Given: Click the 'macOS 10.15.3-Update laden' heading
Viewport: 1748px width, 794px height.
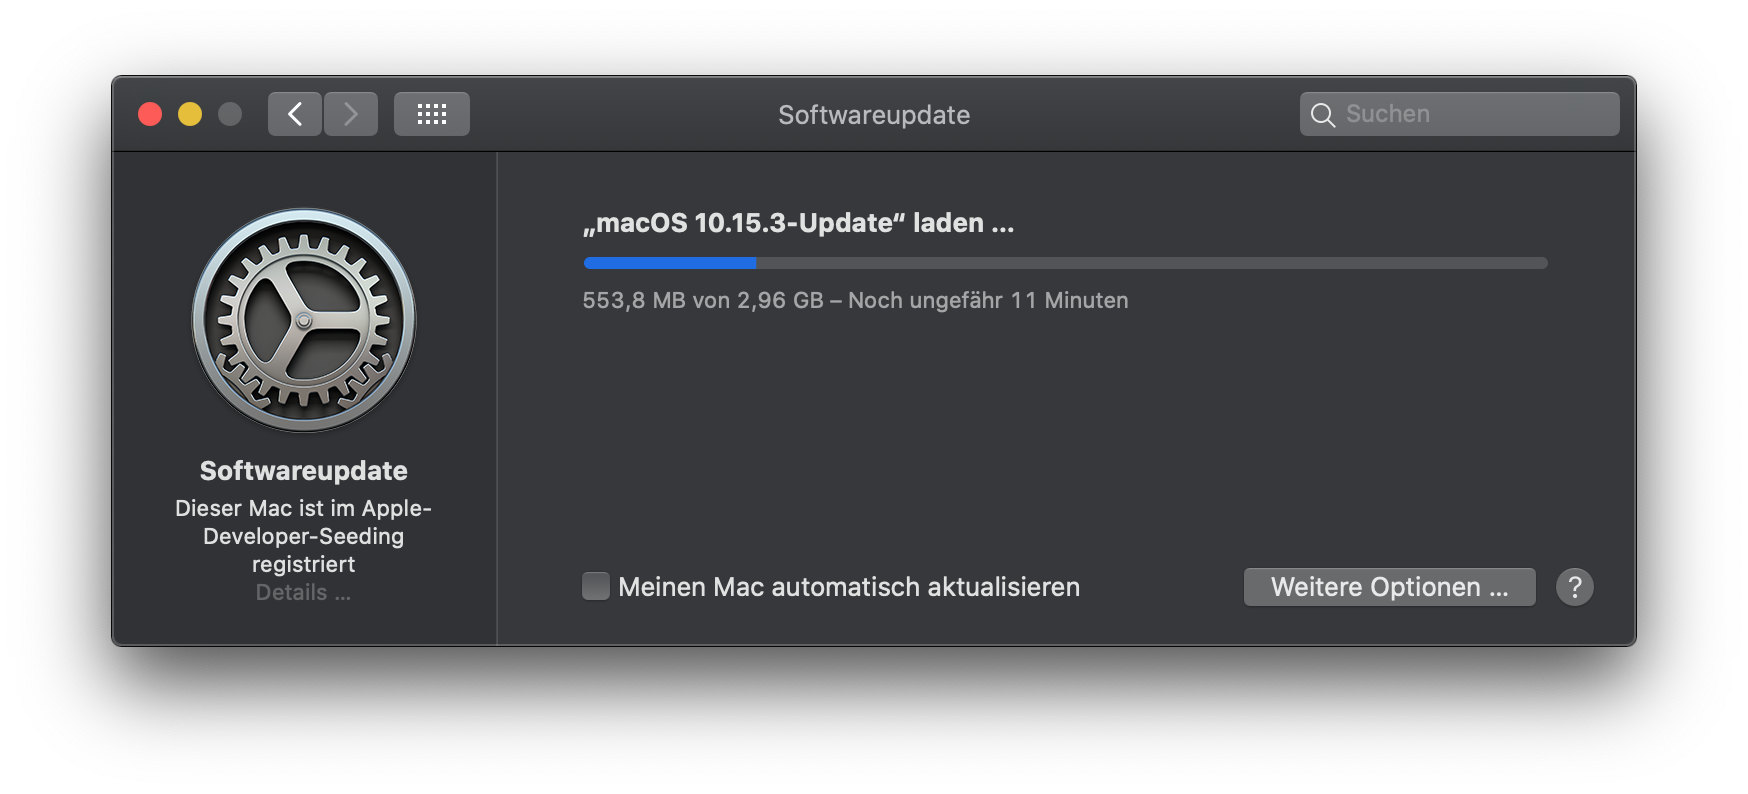Looking at the screenshot, I should coord(798,223).
